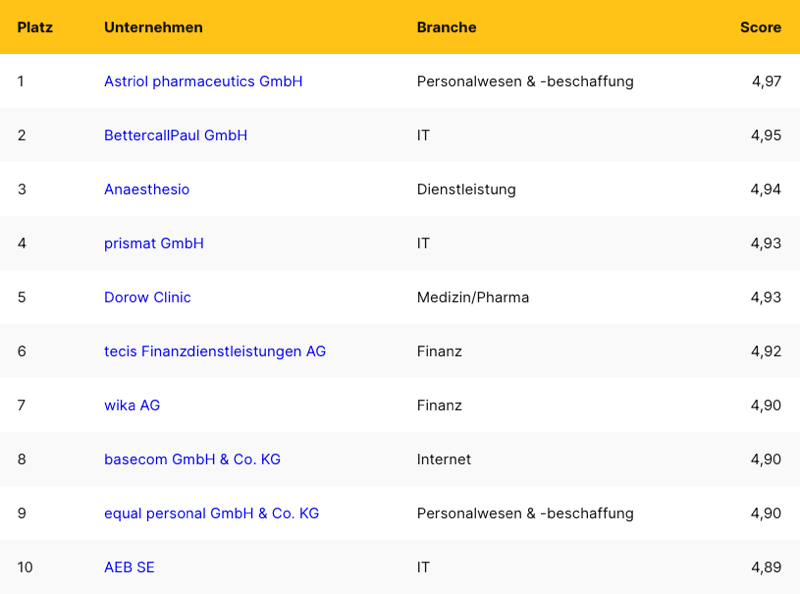Click the Platz column header
The width and height of the screenshot is (800, 594).
[35, 27]
